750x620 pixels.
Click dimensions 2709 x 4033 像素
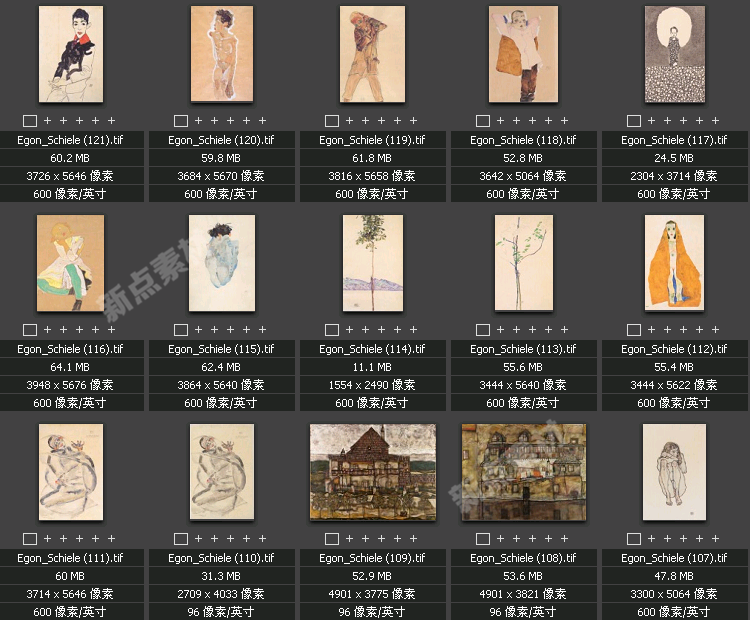coord(221,594)
